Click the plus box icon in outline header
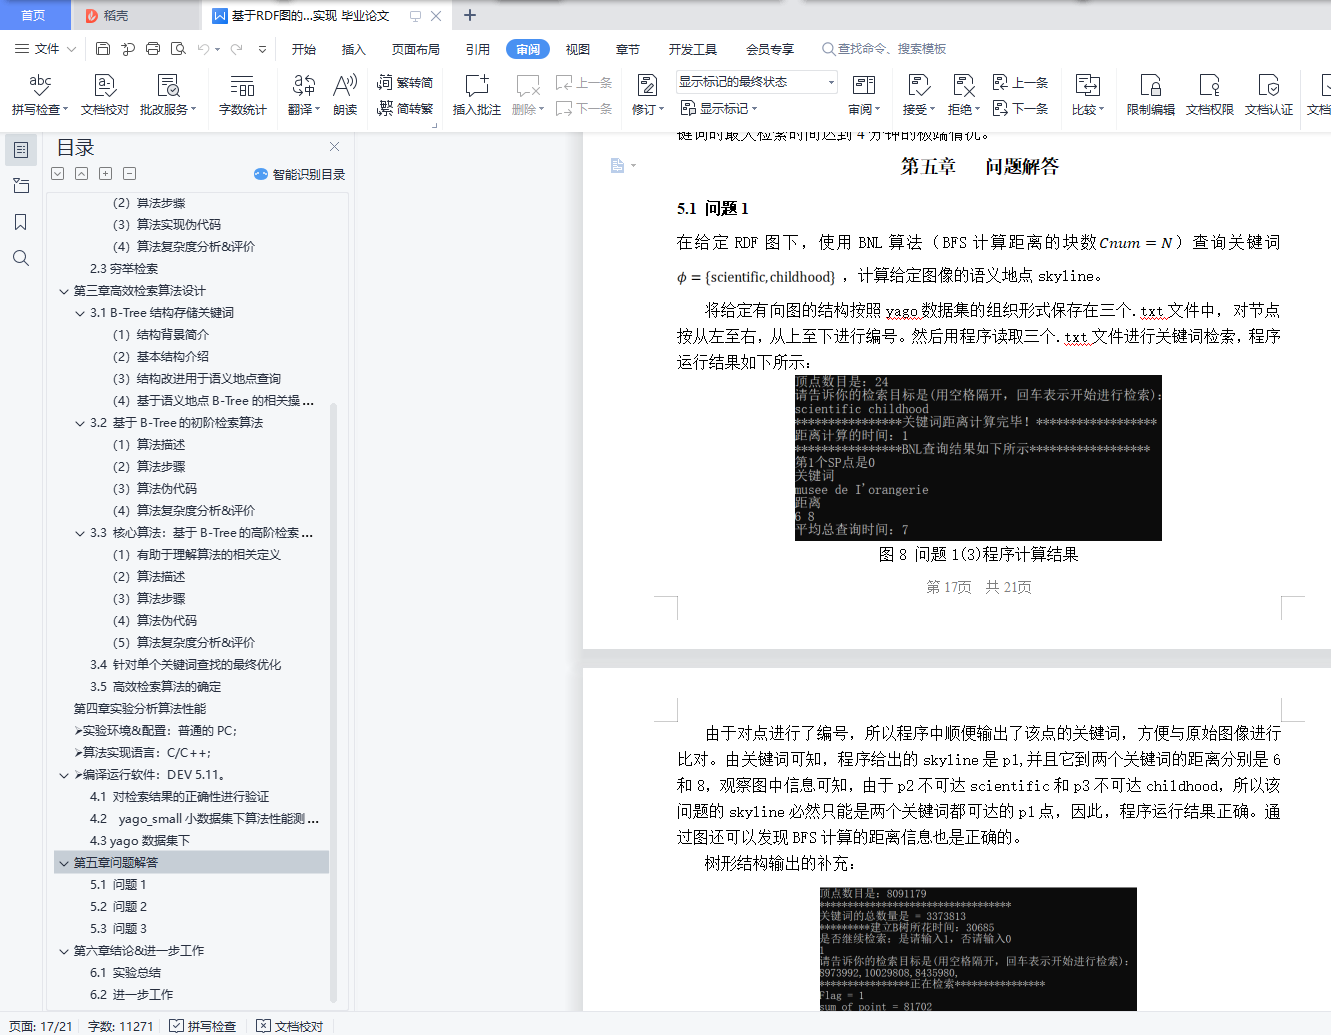Image resolution: width=1331 pixels, height=1035 pixels. pos(105,174)
